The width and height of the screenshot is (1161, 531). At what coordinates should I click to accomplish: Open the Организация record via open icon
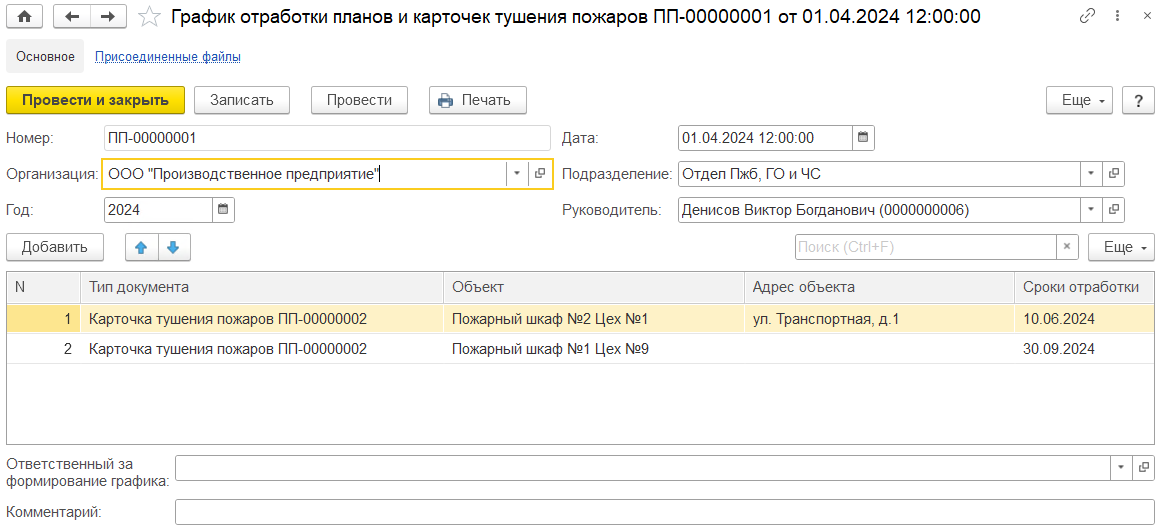click(540, 174)
